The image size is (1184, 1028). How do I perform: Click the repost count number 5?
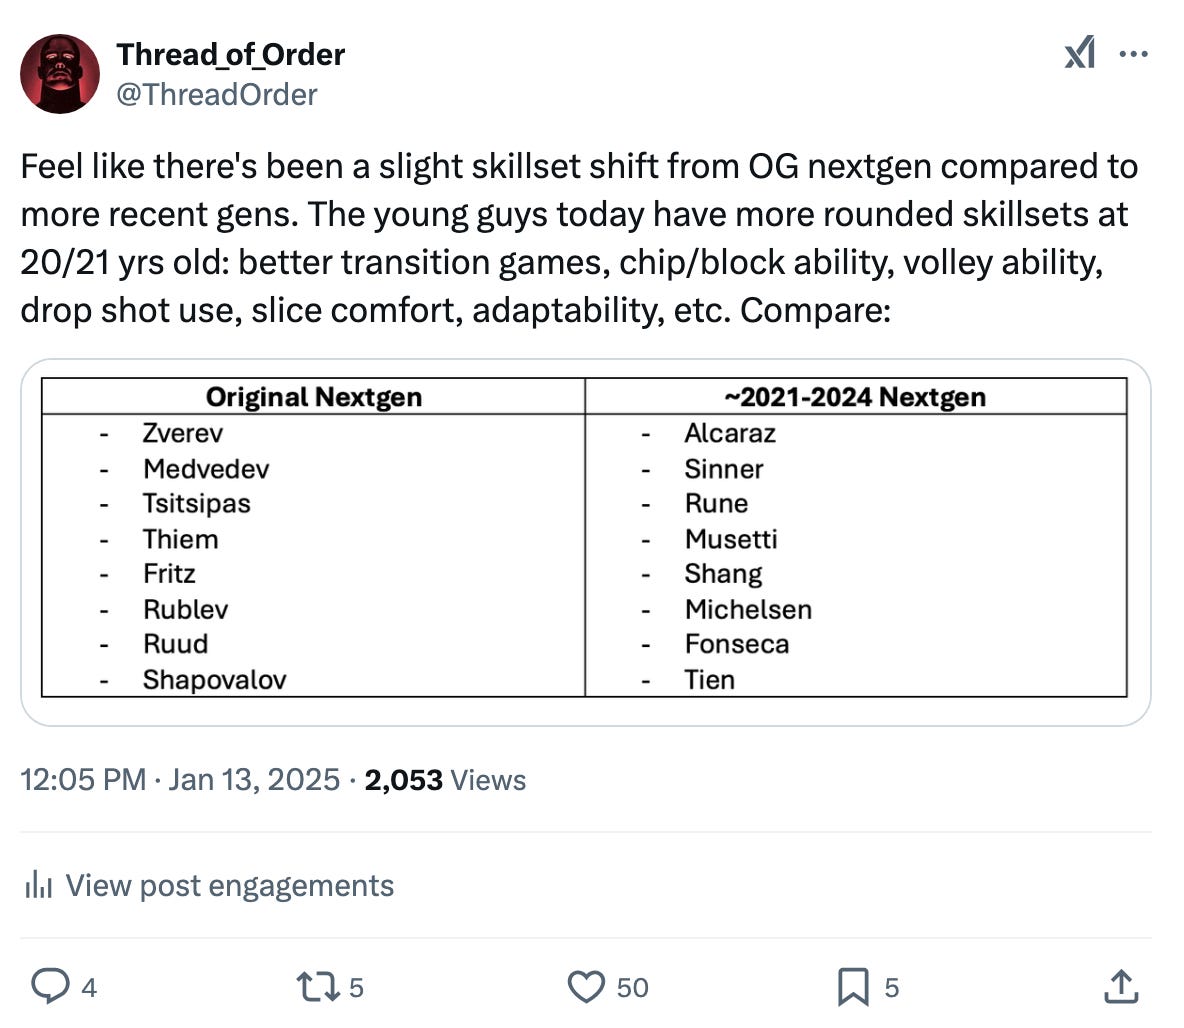356,988
